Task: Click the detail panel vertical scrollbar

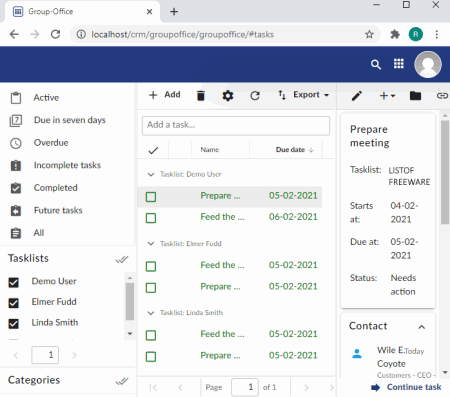Action: click(x=445, y=172)
